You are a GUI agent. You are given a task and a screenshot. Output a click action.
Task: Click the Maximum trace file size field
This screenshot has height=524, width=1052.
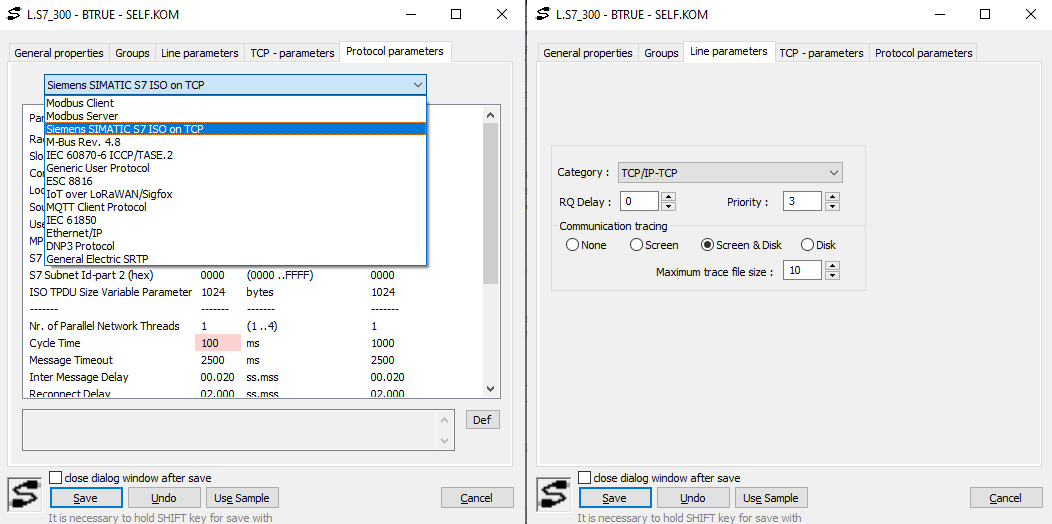[803, 271]
